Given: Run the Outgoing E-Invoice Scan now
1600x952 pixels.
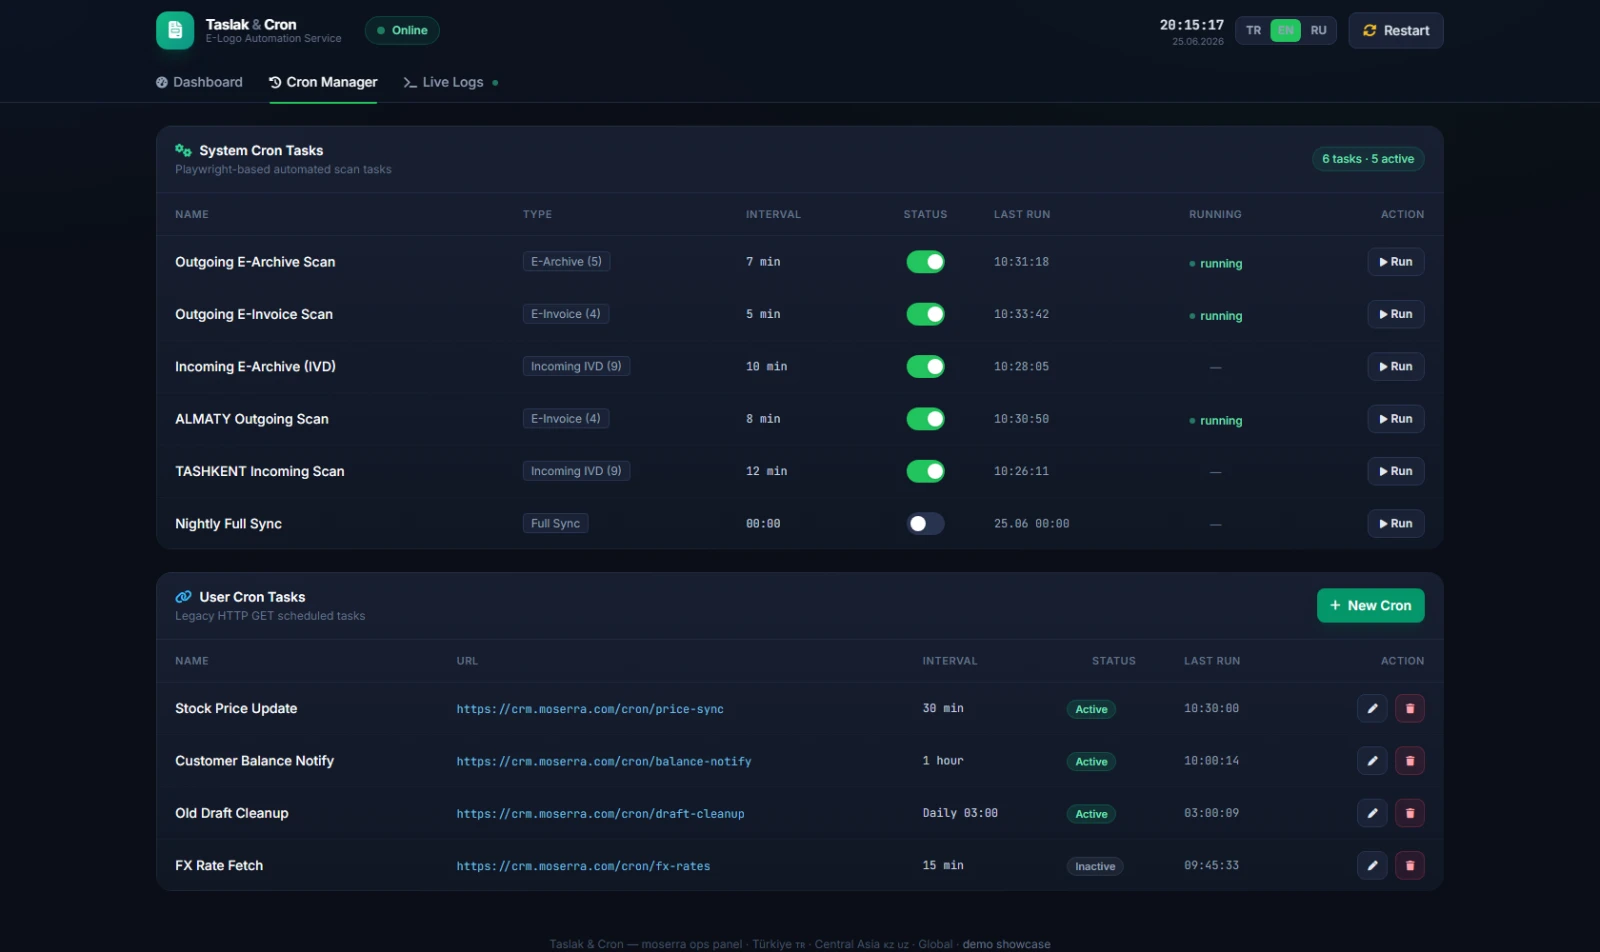Looking at the screenshot, I should click(1395, 314).
